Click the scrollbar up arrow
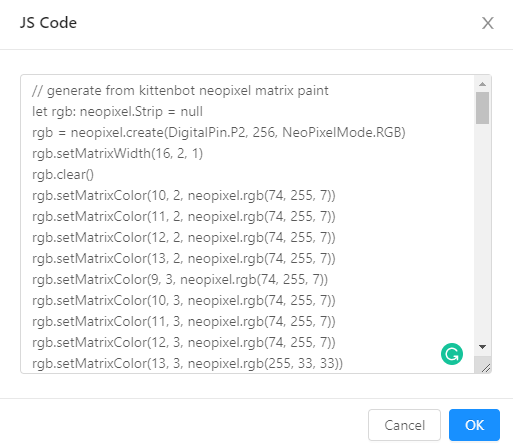Viewport: 513px width, 448px height. (482, 84)
